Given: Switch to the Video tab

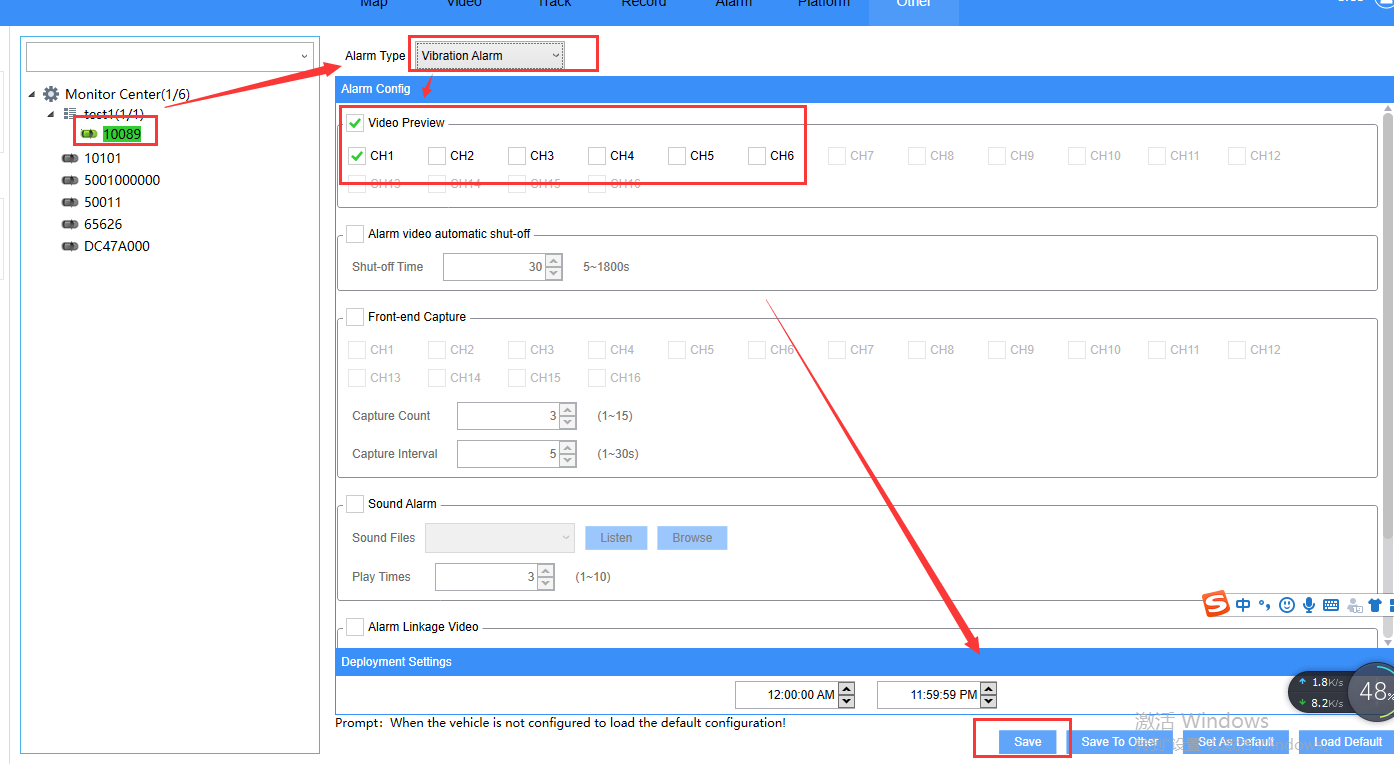Looking at the screenshot, I should point(464,5).
